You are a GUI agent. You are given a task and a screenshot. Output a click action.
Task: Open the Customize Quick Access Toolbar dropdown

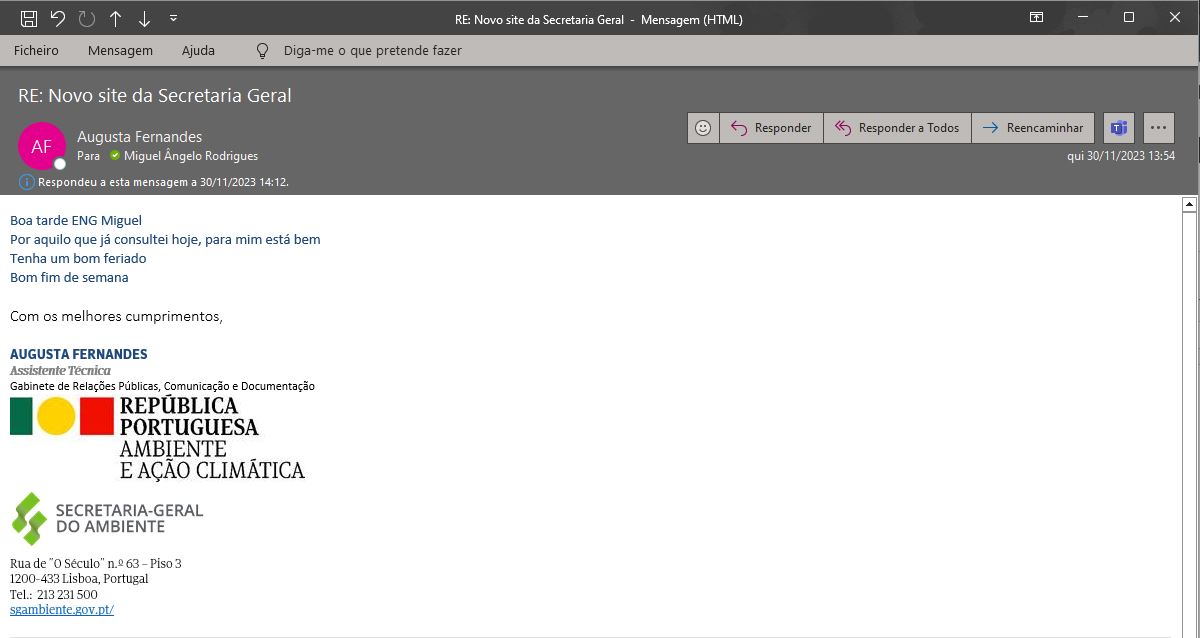[x=174, y=18]
